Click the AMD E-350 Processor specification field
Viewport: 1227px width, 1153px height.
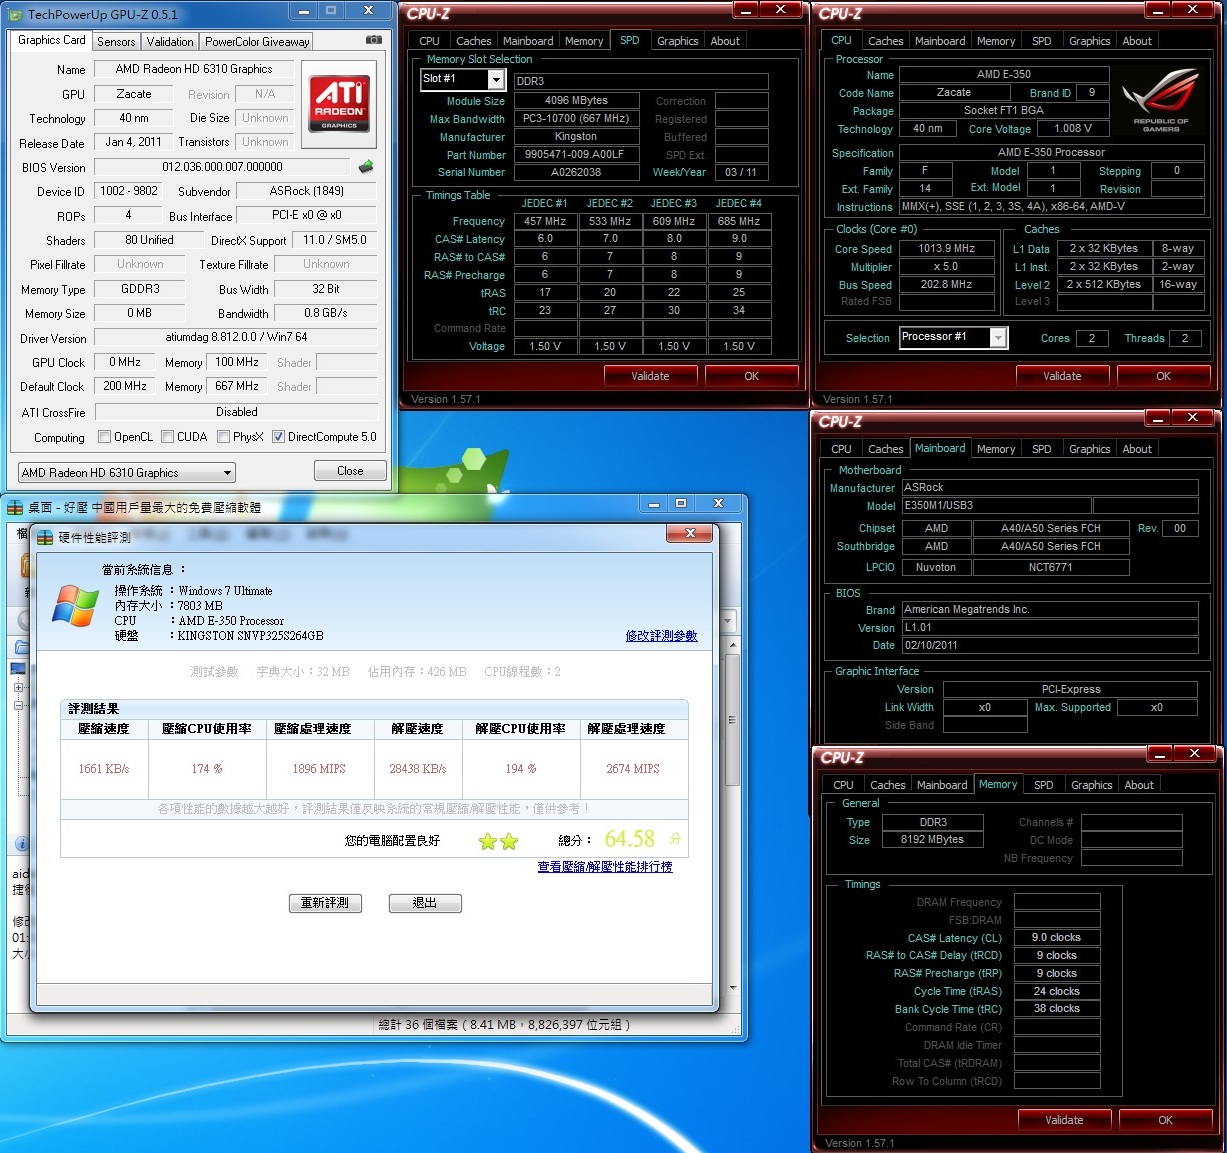tap(1052, 153)
